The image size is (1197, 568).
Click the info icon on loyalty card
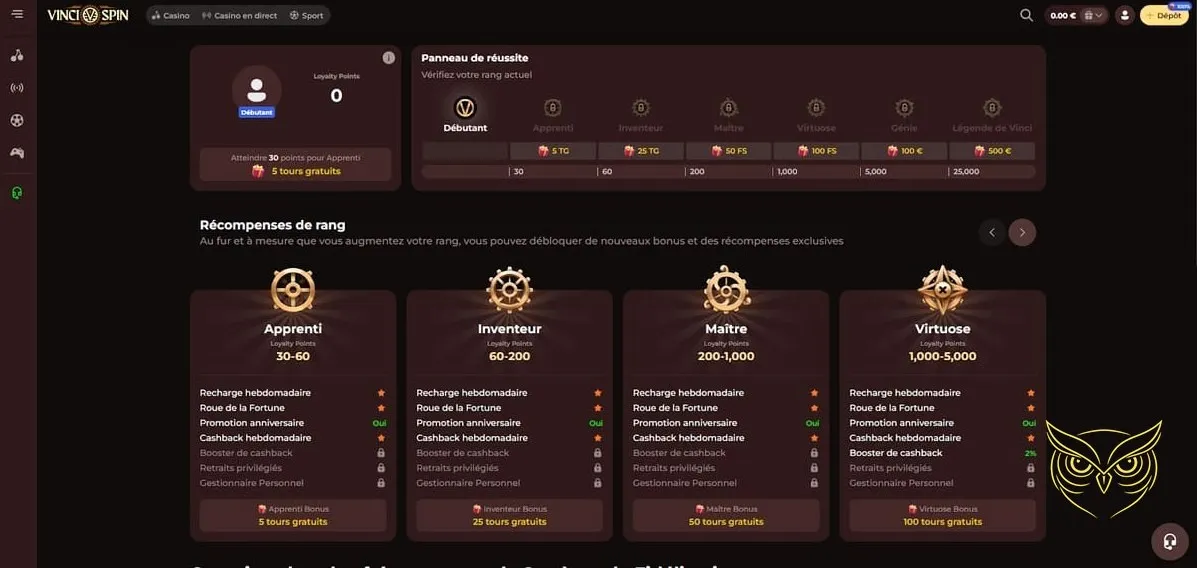pos(389,58)
